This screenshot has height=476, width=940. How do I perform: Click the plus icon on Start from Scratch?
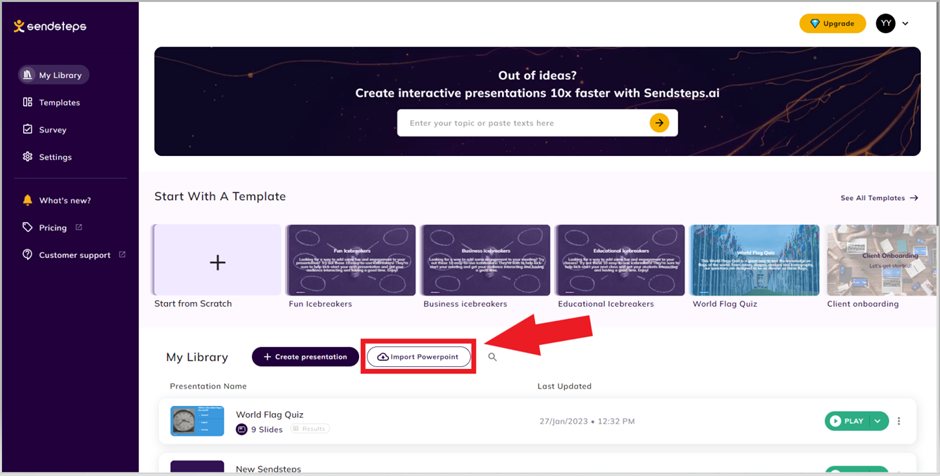(218, 262)
